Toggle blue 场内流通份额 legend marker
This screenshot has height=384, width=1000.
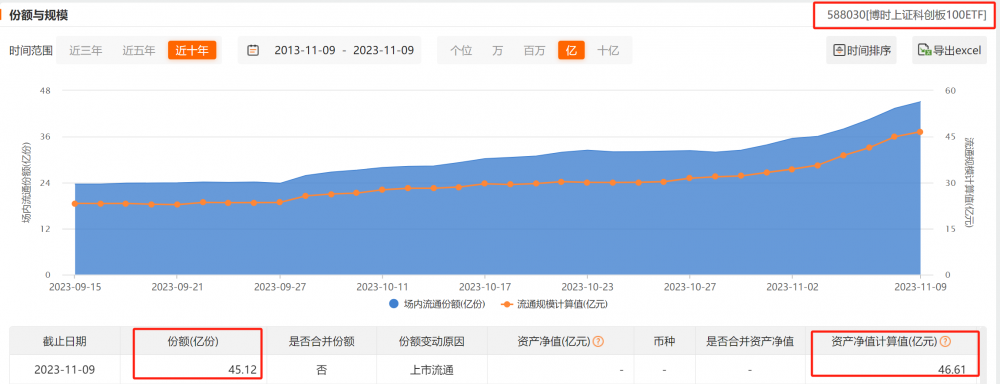(393, 304)
